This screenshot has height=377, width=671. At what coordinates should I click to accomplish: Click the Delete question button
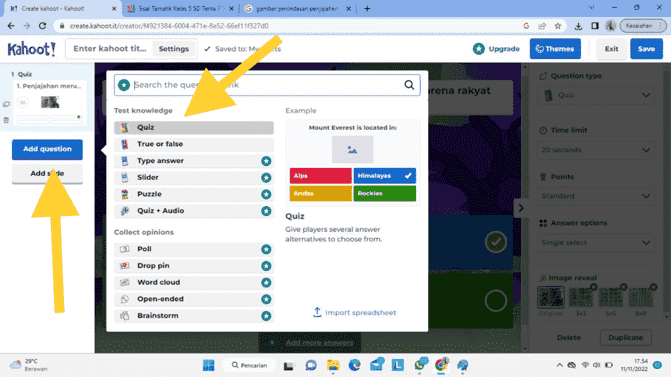click(x=569, y=338)
